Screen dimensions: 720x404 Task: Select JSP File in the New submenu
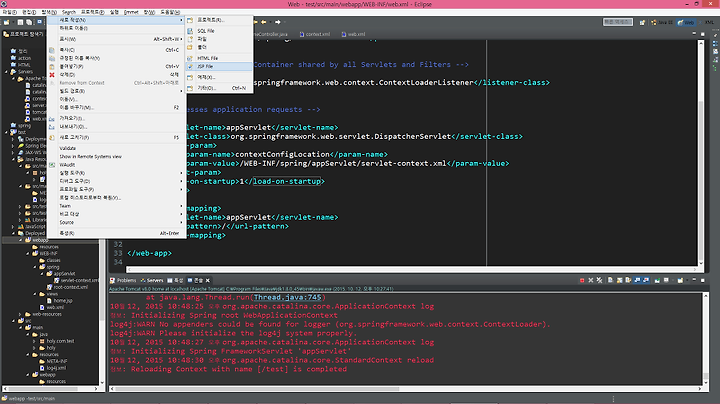coord(219,67)
